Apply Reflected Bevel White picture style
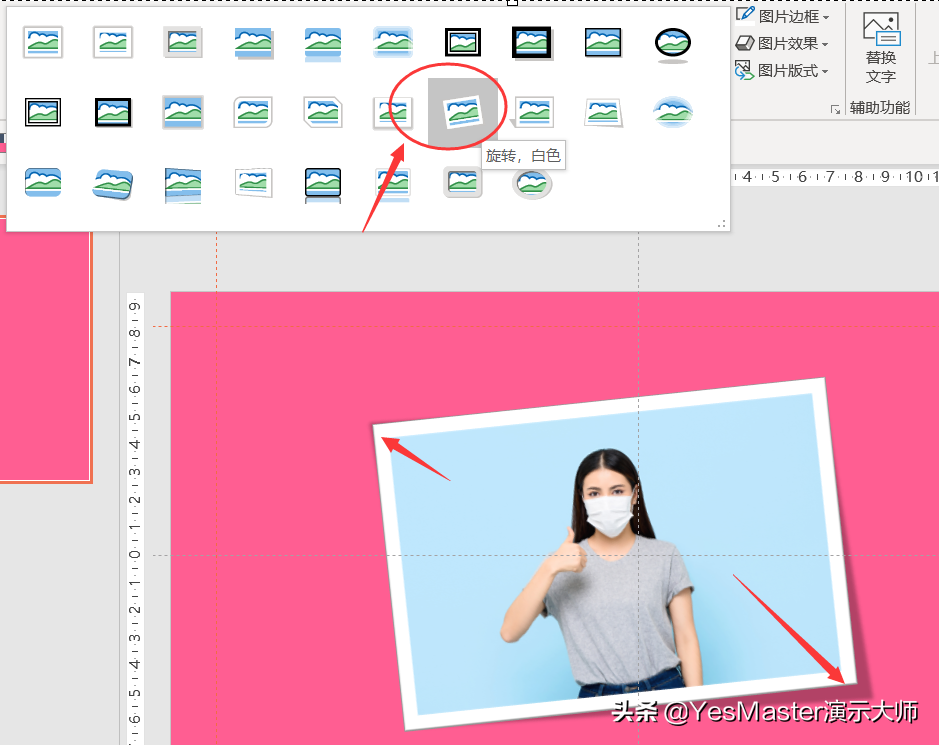 click(393, 184)
